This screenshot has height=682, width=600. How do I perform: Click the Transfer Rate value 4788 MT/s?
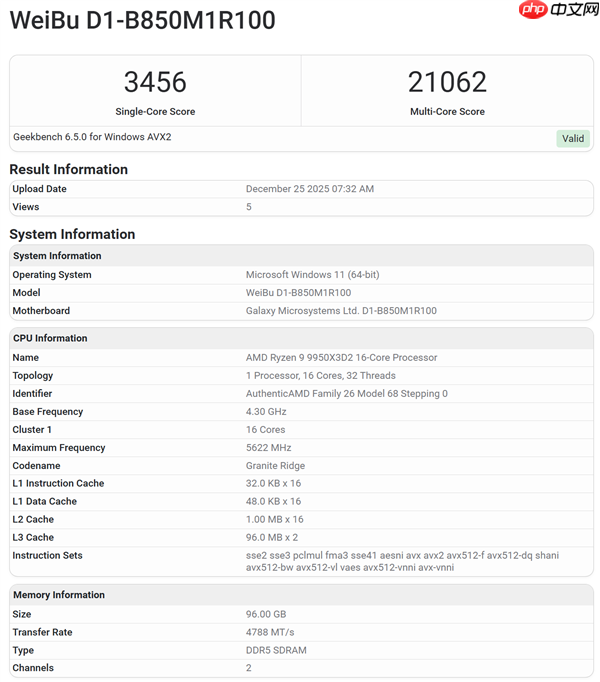click(x=270, y=632)
